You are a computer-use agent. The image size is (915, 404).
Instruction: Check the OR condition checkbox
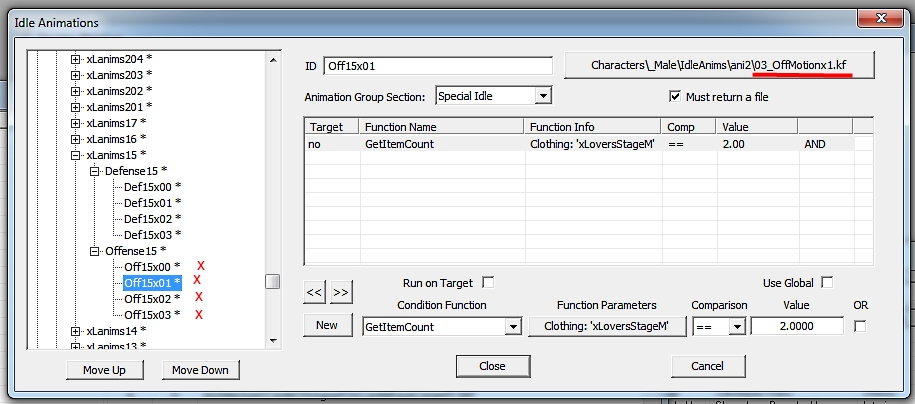[x=860, y=326]
